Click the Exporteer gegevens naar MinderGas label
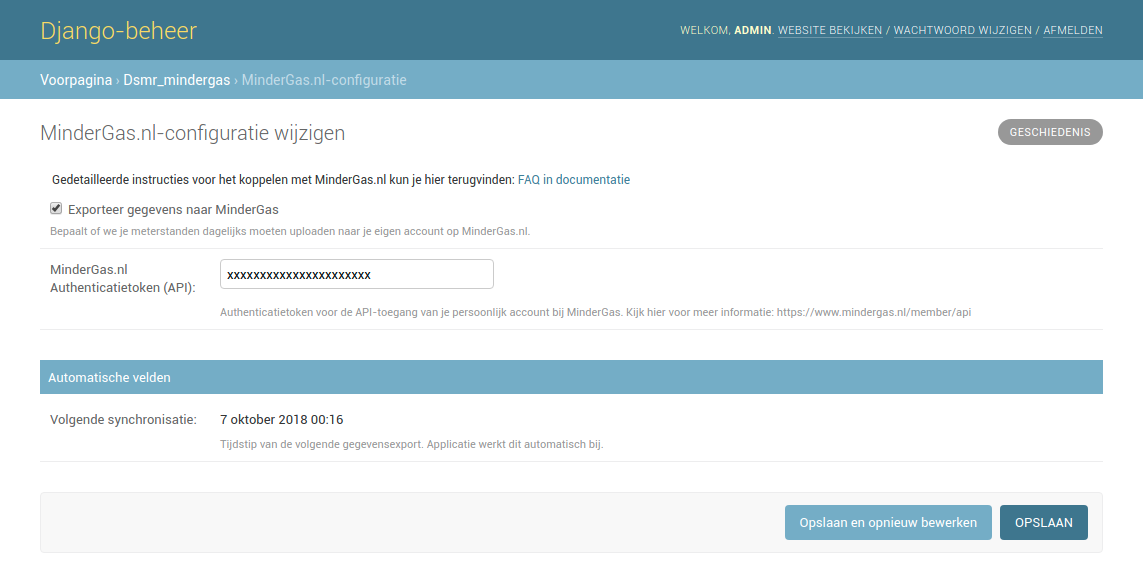 click(173, 210)
